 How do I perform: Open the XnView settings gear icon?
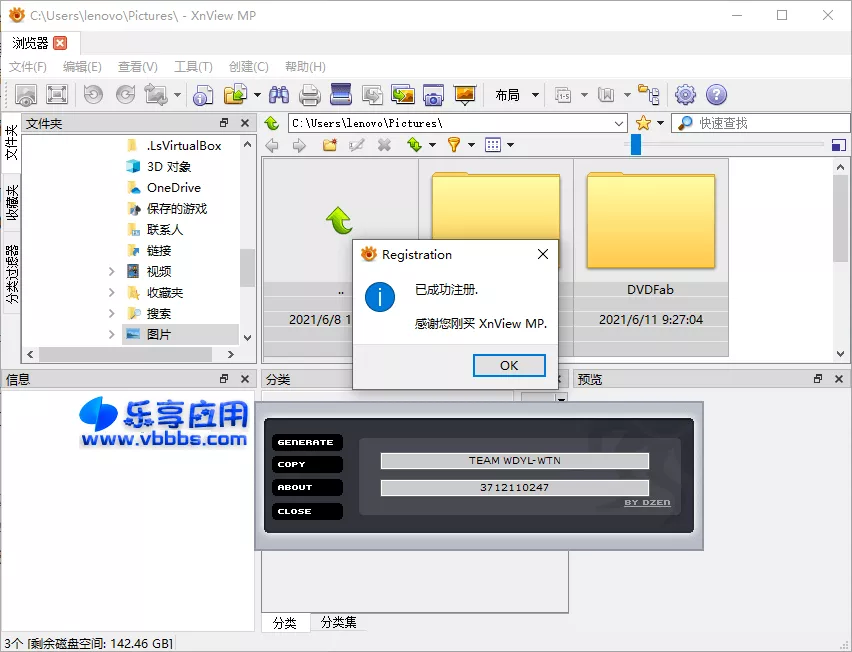click(x=684, y=94)
